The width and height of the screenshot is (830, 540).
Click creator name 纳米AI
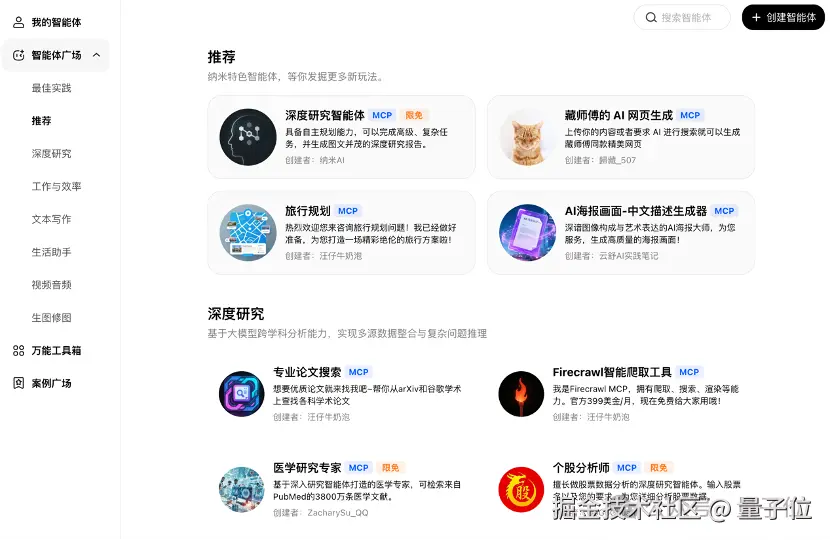(332, 160)
